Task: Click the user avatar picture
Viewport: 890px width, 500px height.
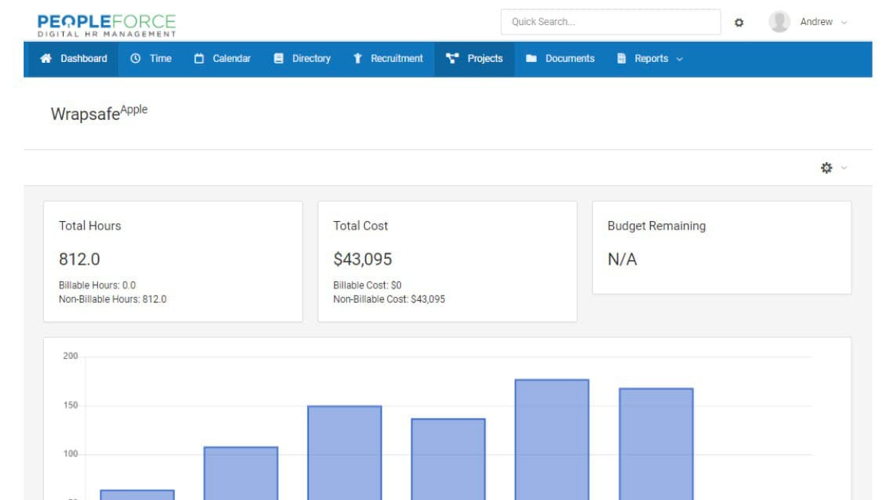Action: click(779, 22)
